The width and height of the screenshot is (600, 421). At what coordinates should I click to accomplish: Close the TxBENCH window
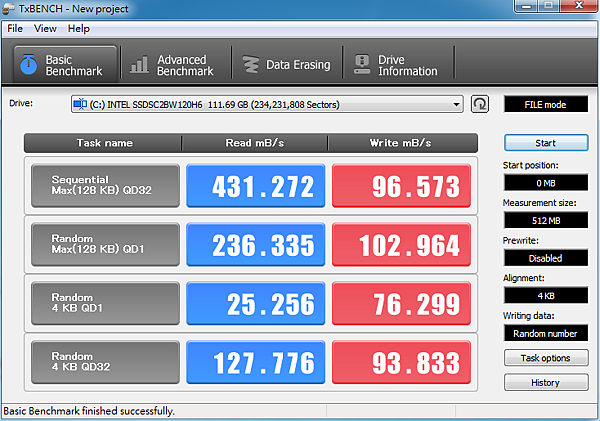579,6
